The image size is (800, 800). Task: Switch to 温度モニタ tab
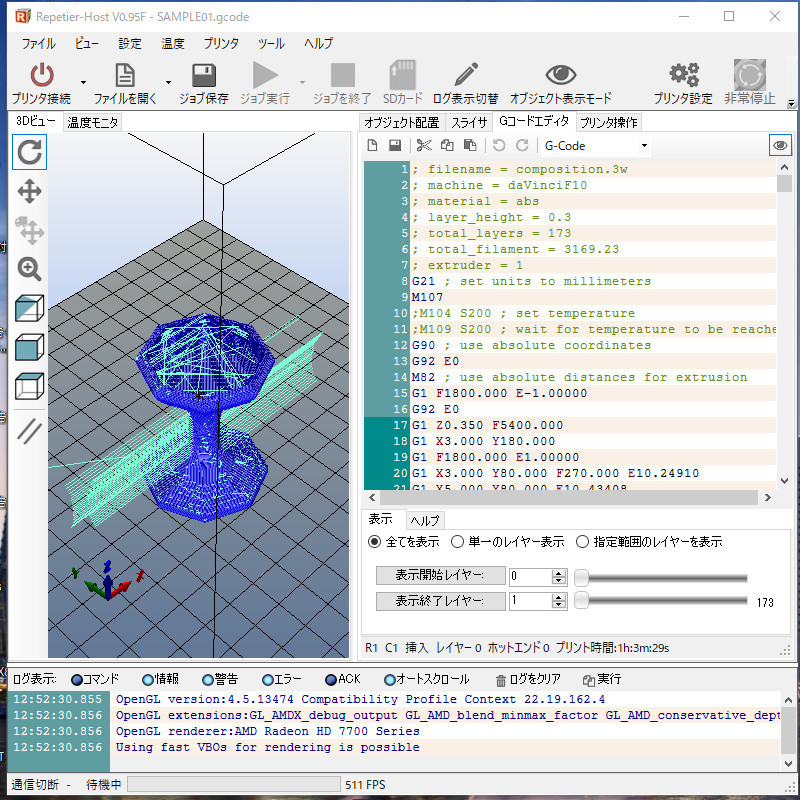[93, 122]
